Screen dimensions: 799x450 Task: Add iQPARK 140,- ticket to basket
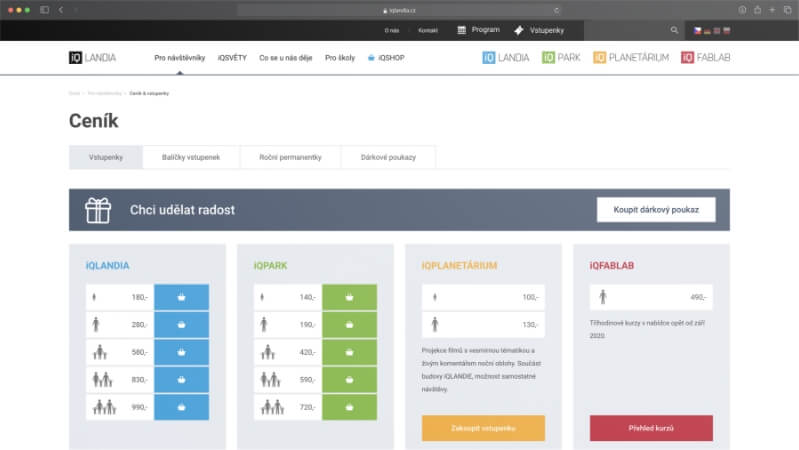coord(349,297)
